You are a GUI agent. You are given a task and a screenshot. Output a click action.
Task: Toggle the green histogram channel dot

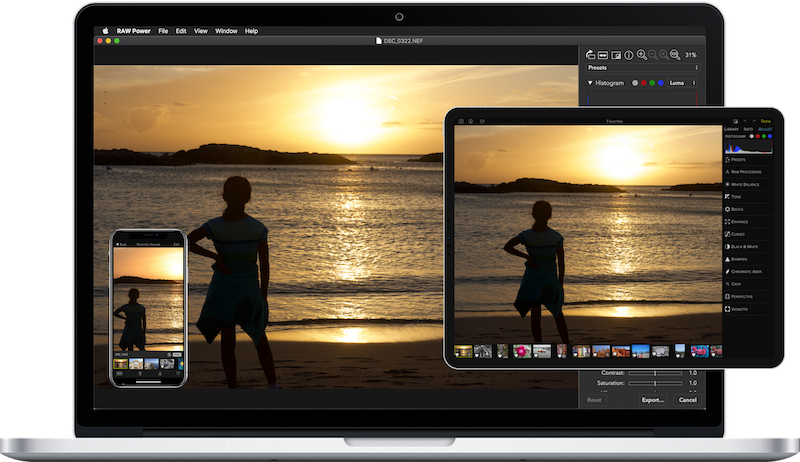(x=654, y=83)
